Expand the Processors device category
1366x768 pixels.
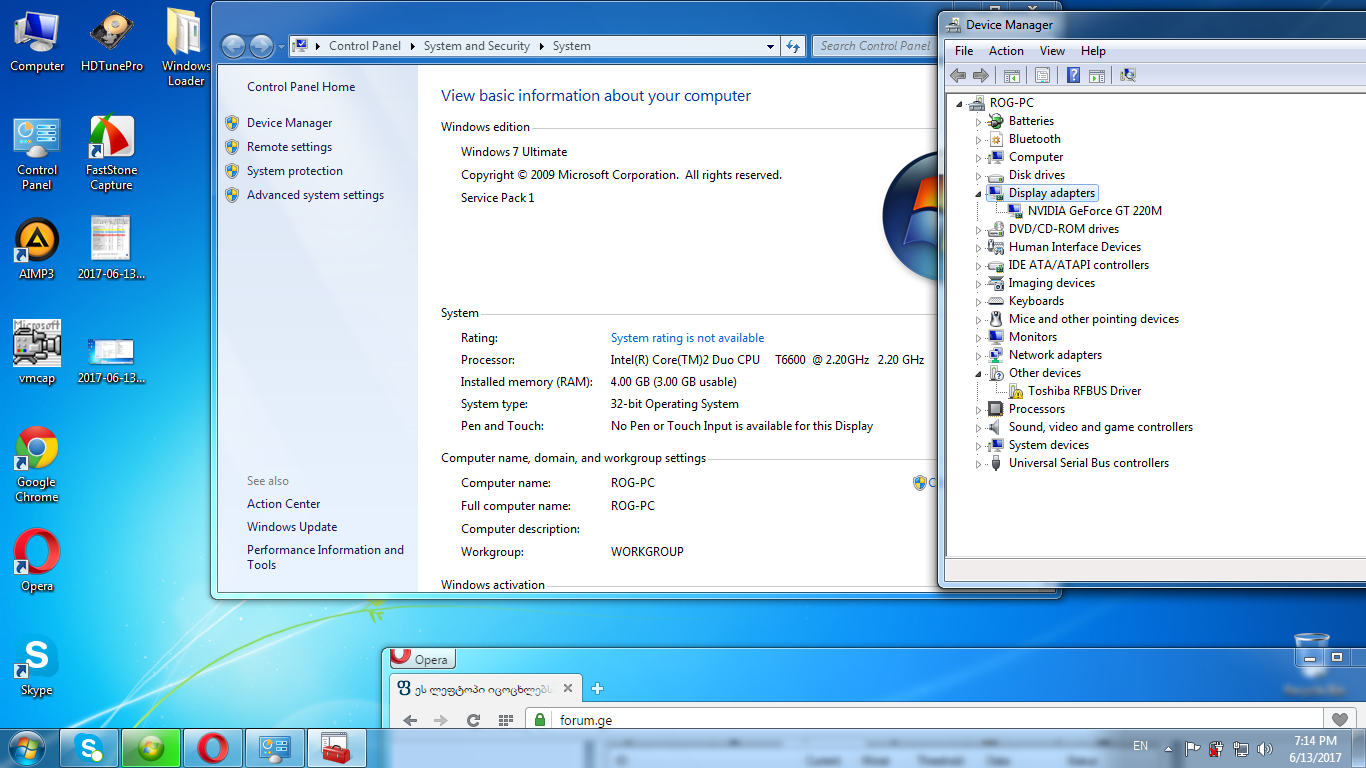tap(979, 409)
